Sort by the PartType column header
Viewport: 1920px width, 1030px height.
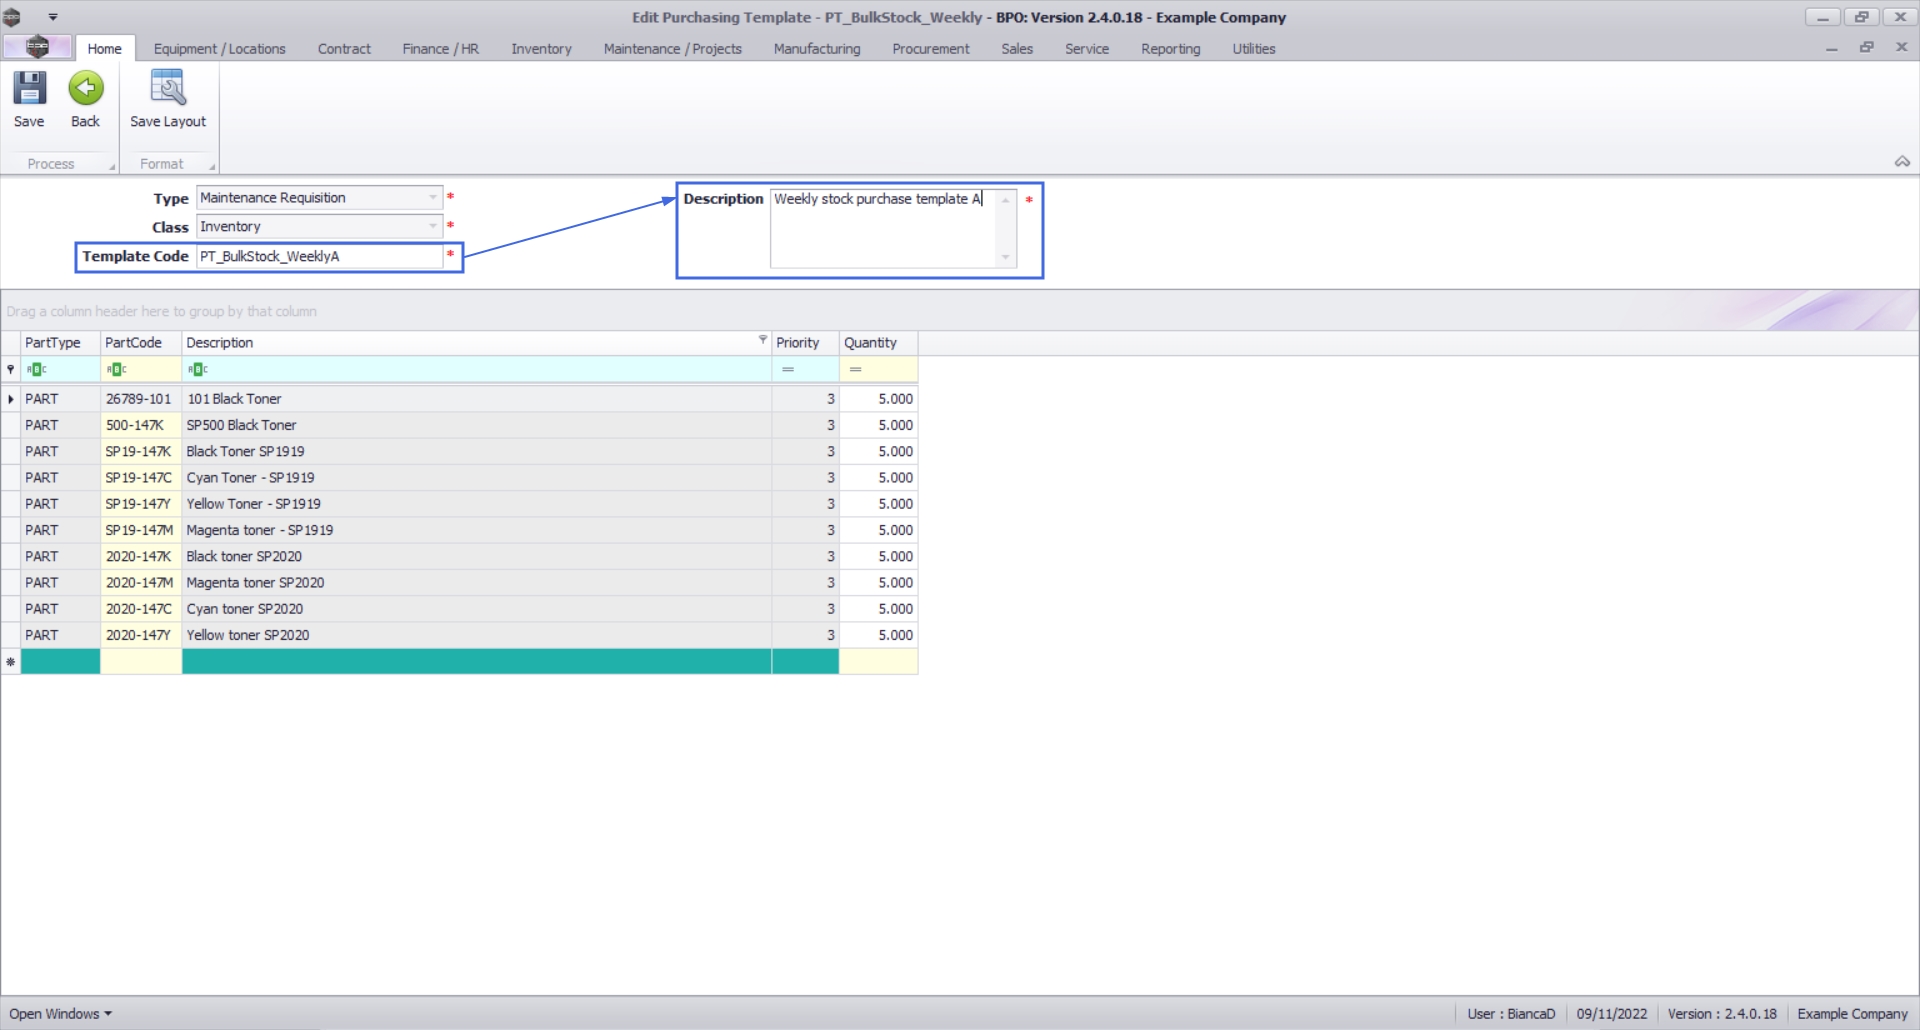coord(60,343)
